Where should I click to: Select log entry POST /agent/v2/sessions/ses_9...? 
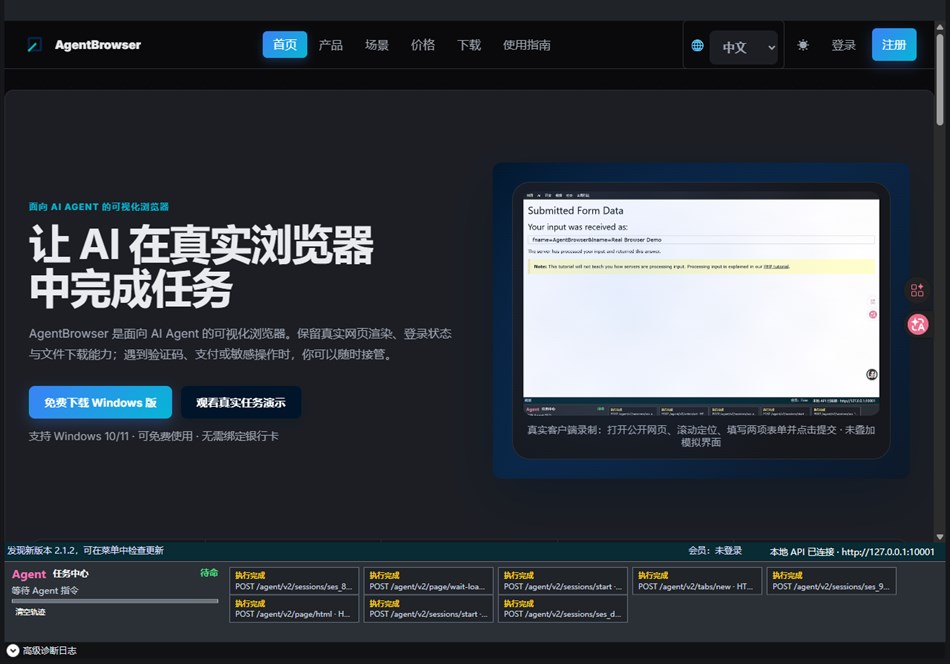pyautogui.click(x=831, y=580)
